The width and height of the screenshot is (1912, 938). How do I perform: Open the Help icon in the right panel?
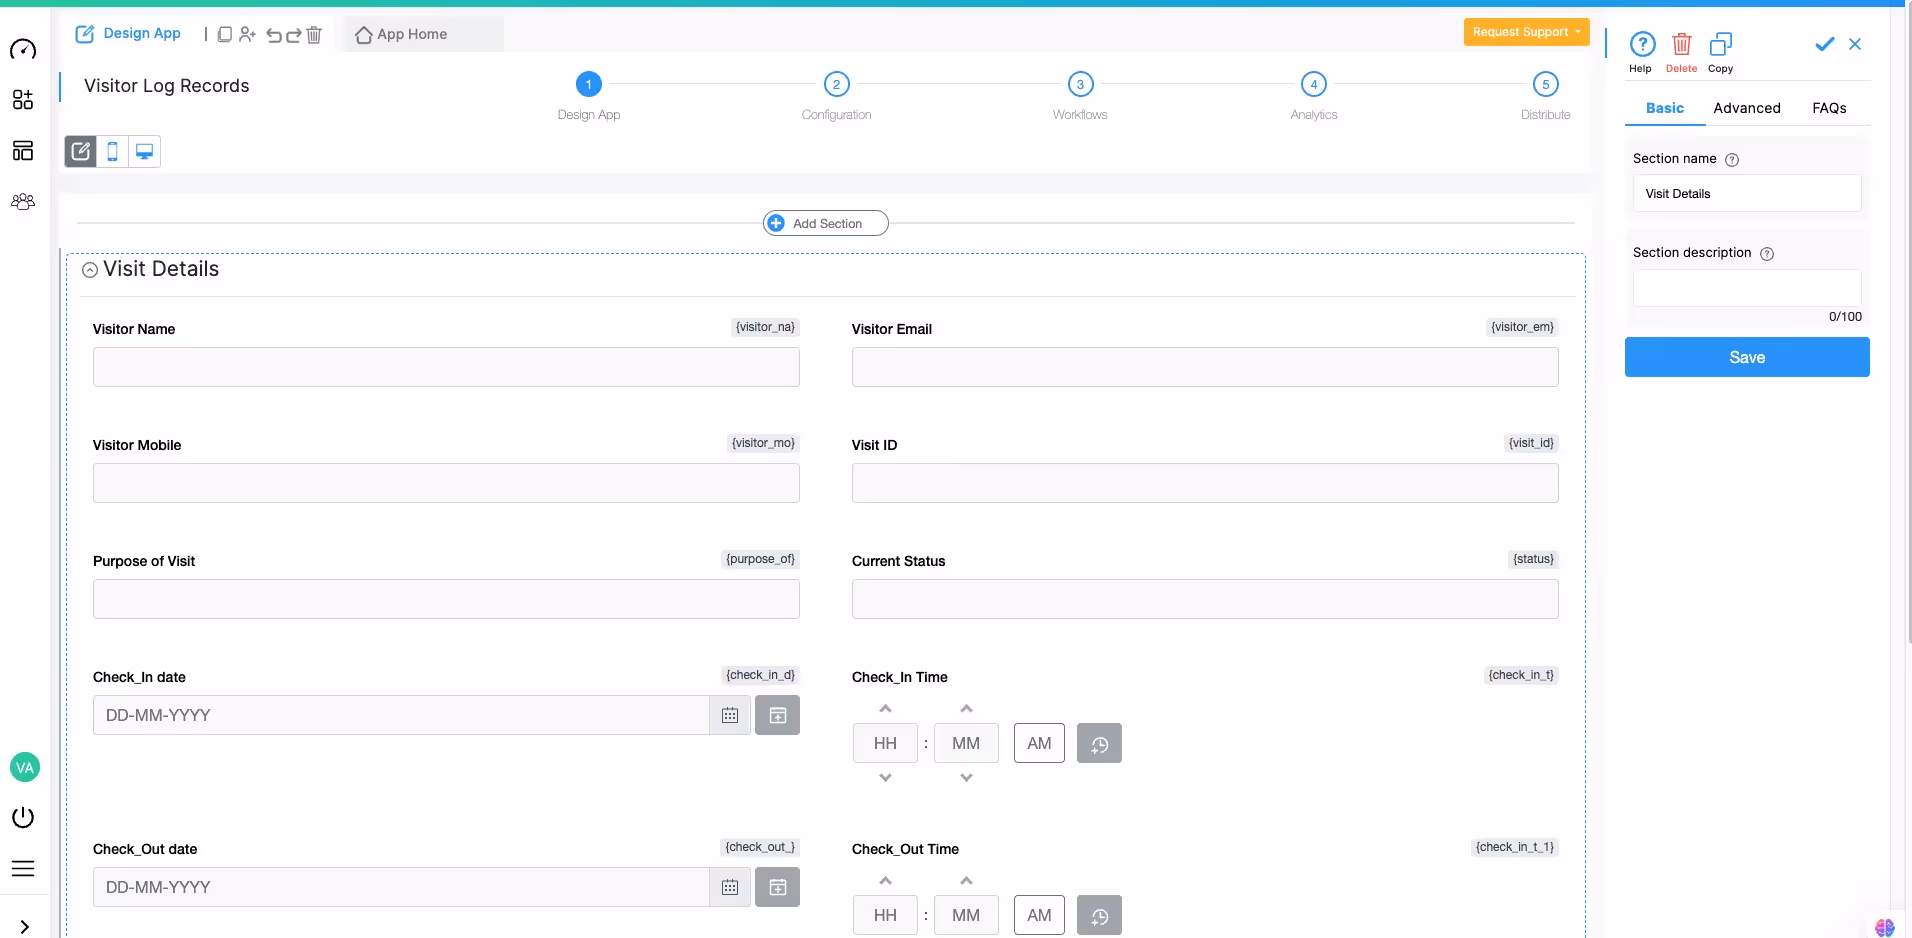pos(1643,45)
